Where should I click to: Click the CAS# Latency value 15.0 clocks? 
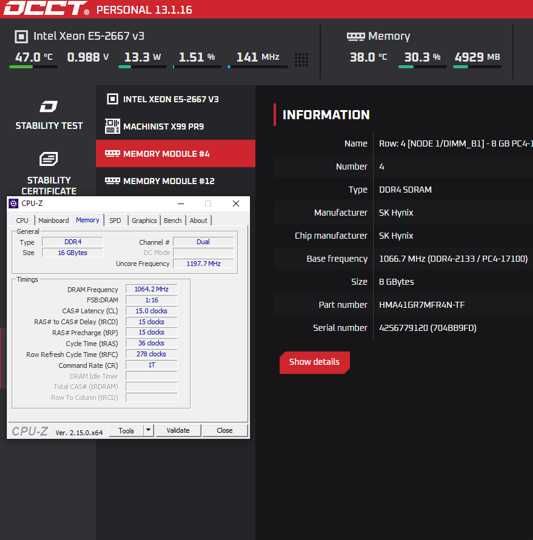(151, 311)
